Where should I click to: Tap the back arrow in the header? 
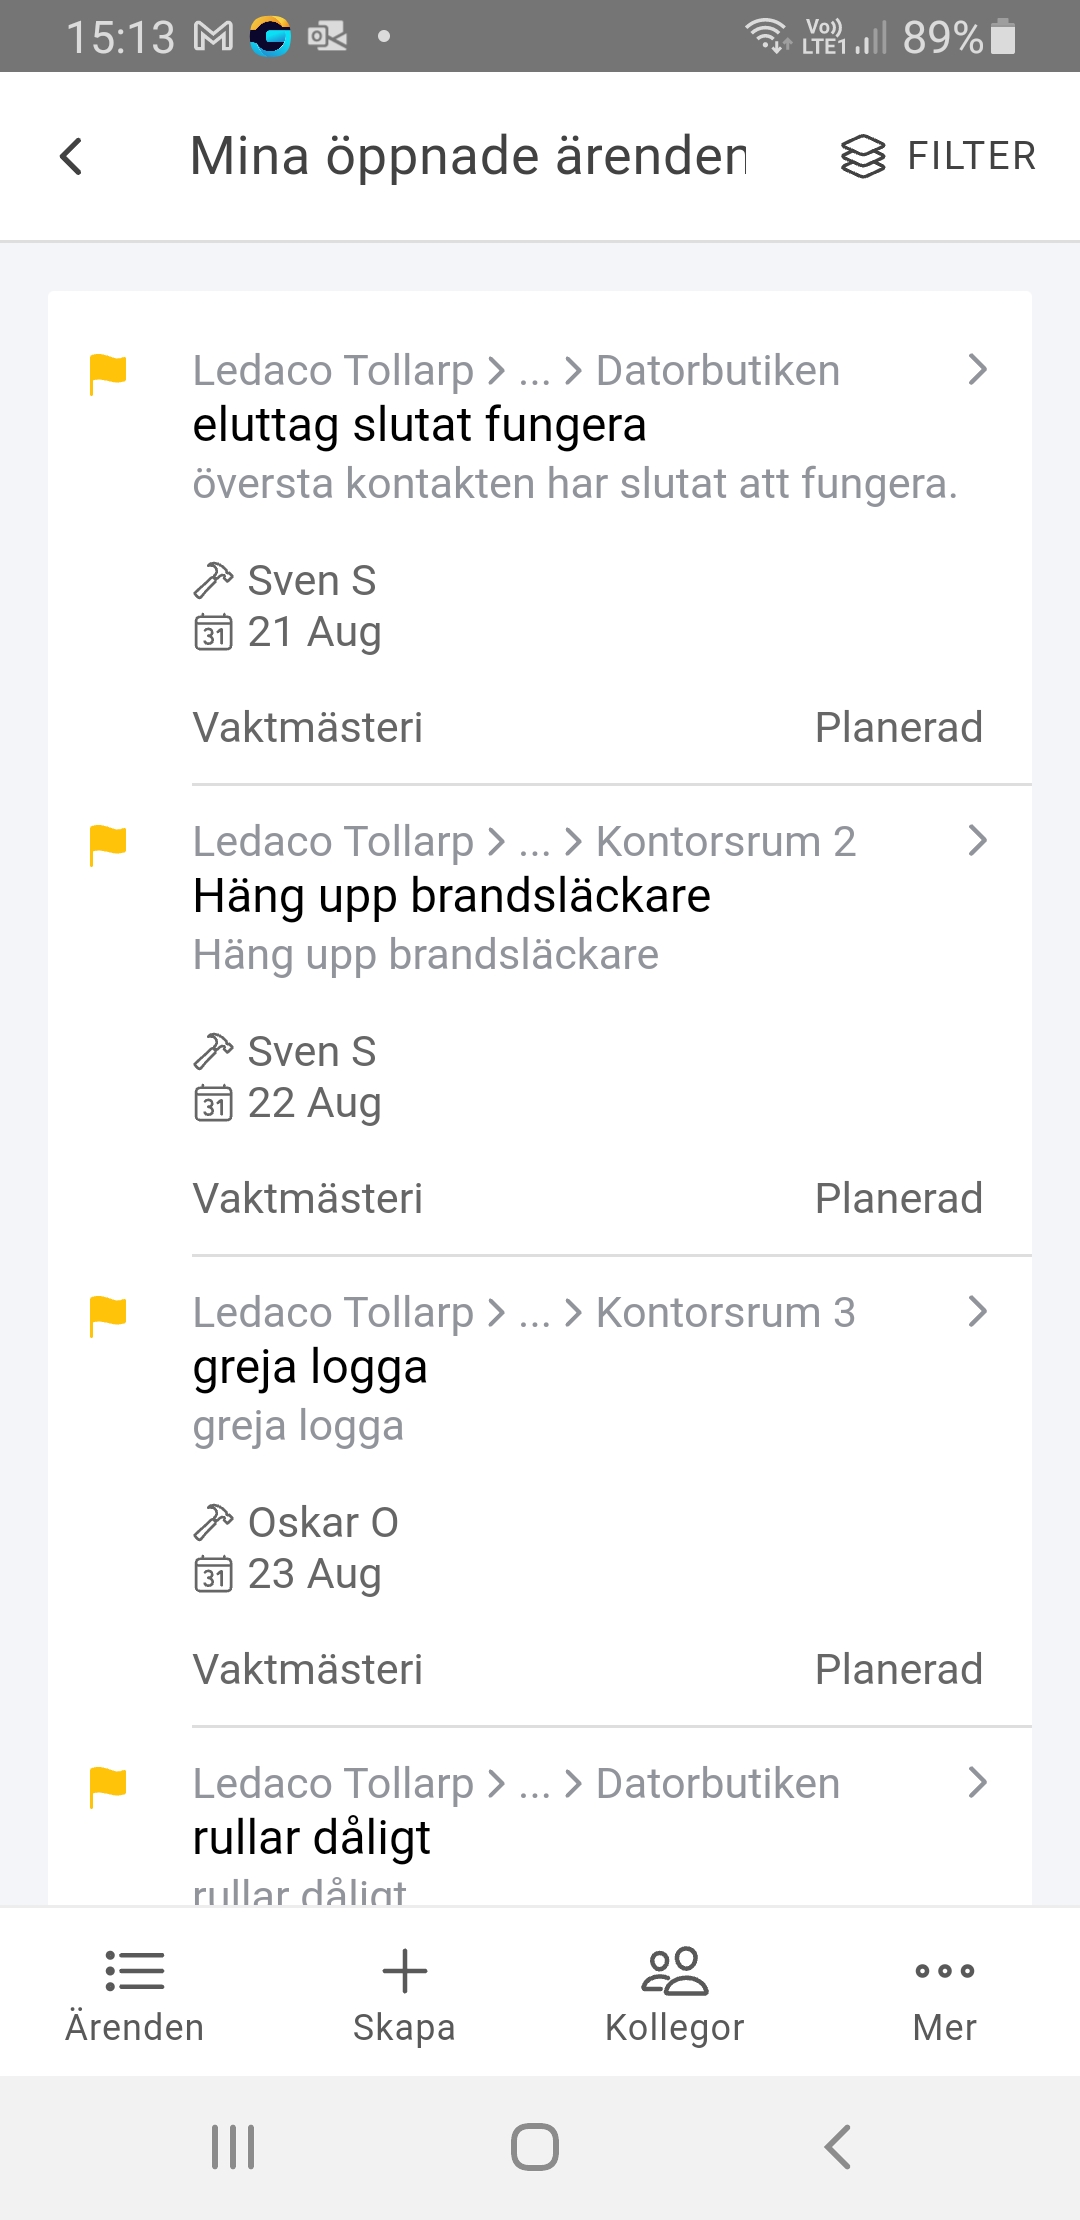tap(71, 157)
